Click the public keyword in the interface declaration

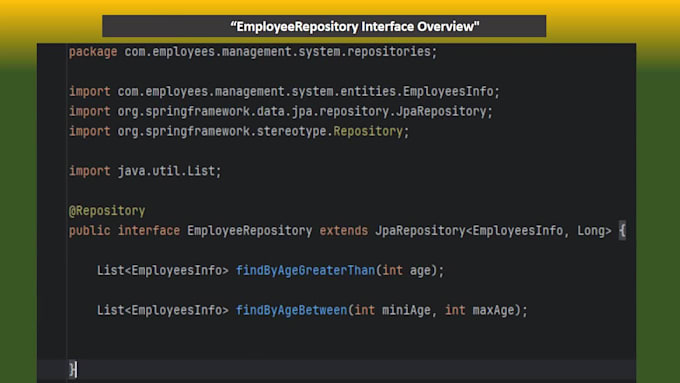[89, 231]
